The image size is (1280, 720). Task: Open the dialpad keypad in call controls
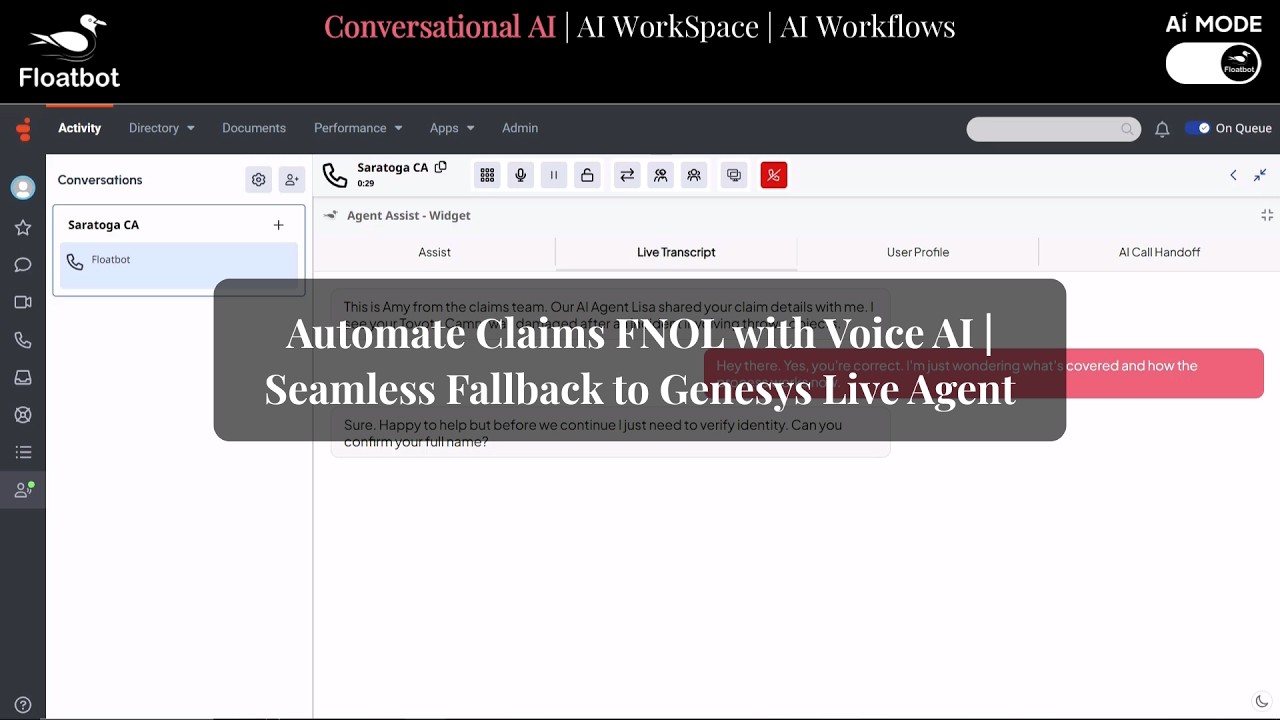tap(487, 175)
